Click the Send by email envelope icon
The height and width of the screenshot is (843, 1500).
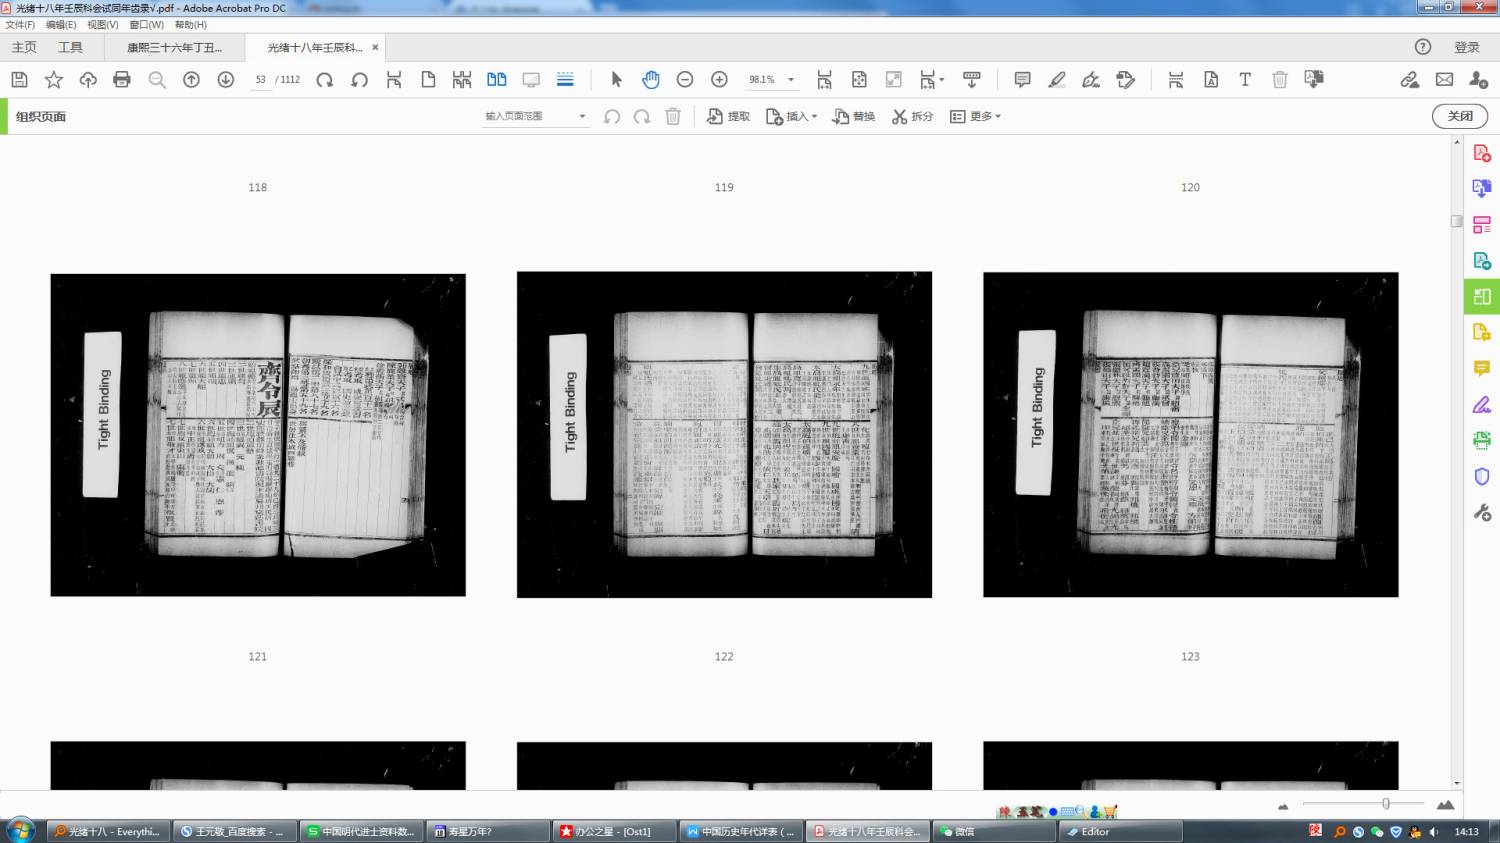tap(1444, 80)
